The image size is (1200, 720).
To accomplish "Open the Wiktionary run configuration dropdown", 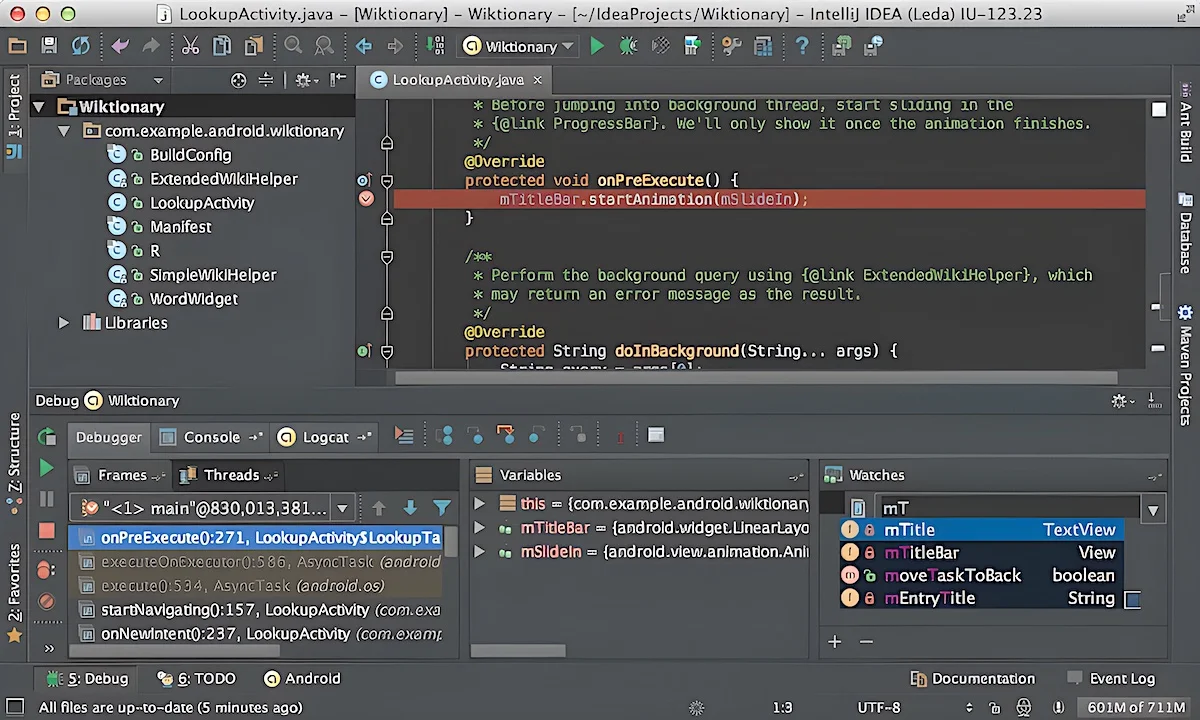I will [x=519, y=46].
